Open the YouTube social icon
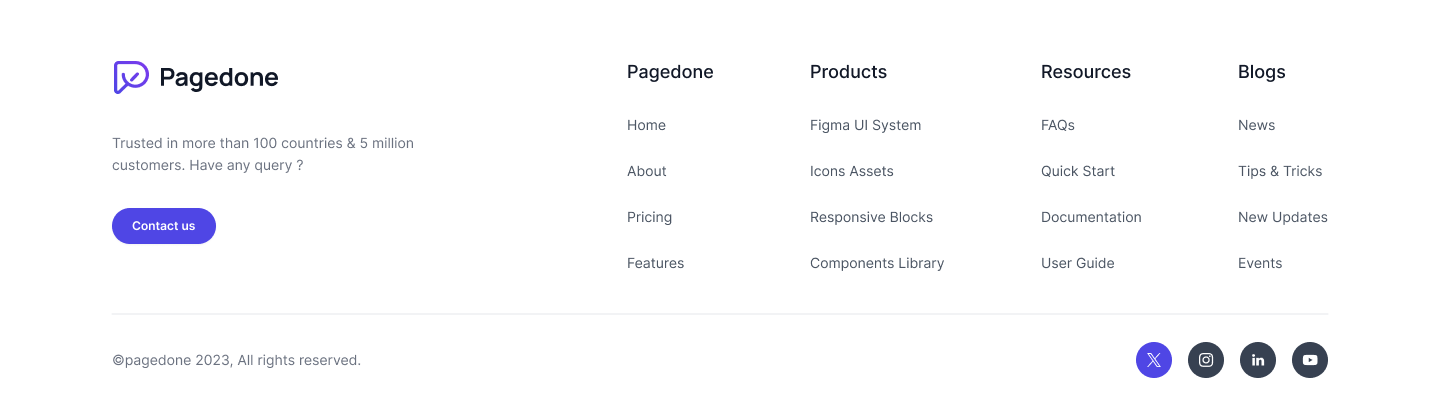 tap(1310, 360)
